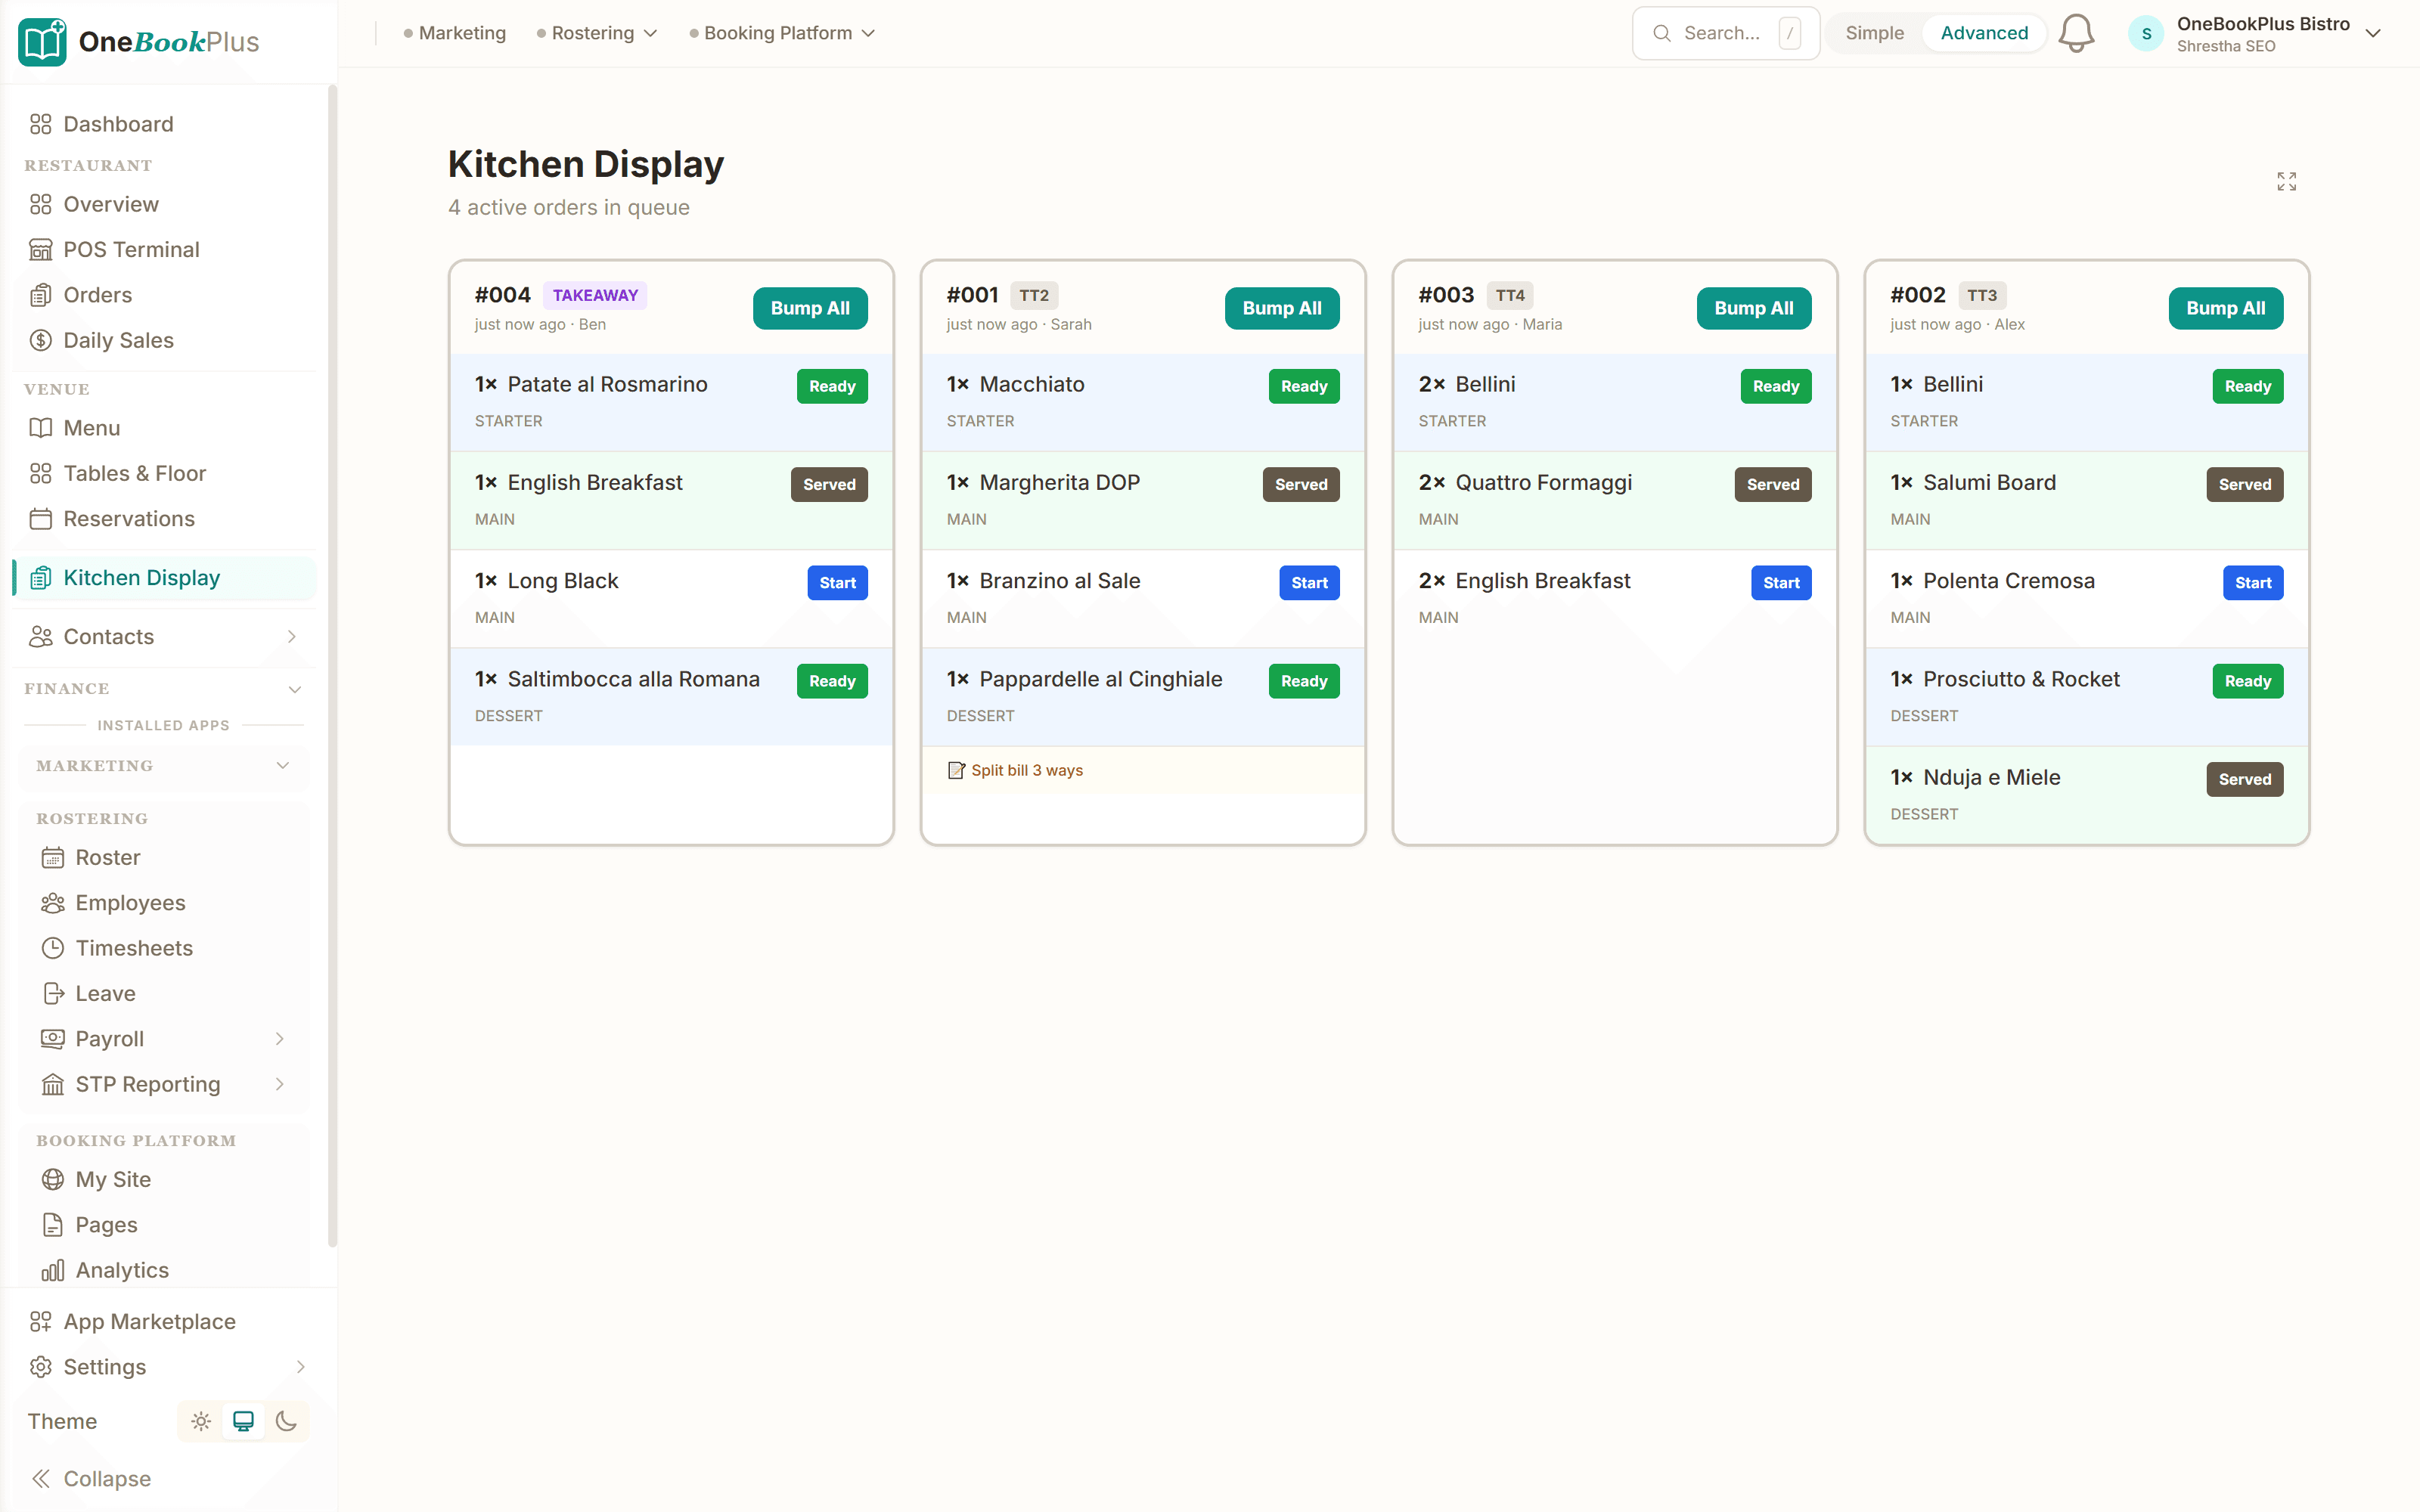Image resolution: width=2420 pixels, height=1512 pixels.
Task: Mark Long Black as started for order #004
Action: pyautogui.click(x=837, y=582)
